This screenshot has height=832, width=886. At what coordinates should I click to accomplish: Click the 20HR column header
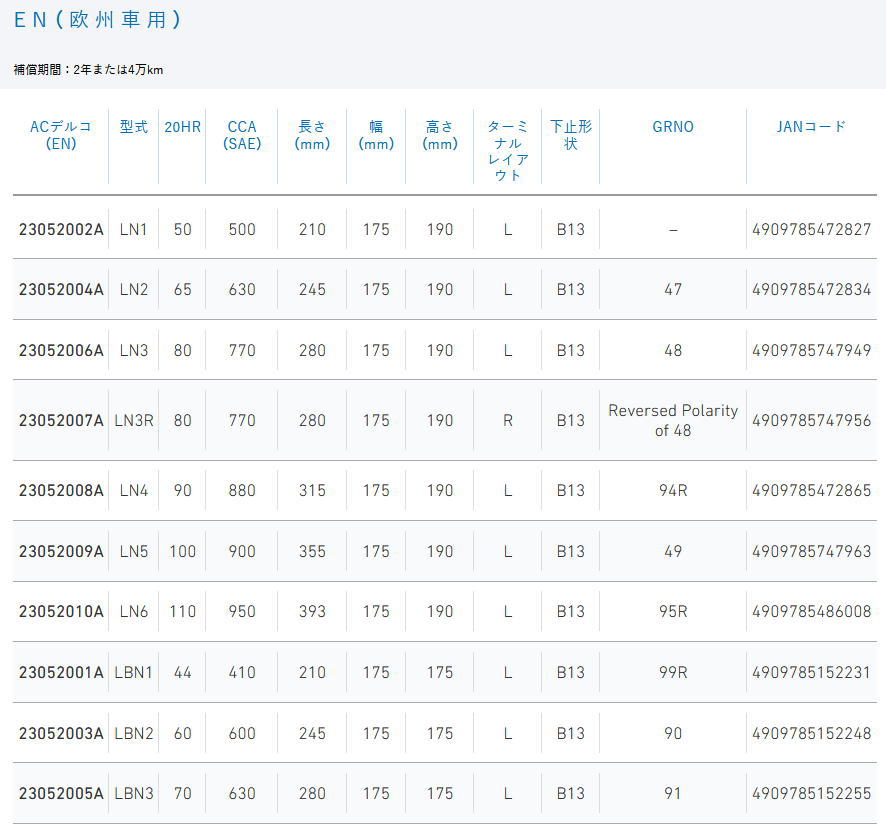[182, 127]
